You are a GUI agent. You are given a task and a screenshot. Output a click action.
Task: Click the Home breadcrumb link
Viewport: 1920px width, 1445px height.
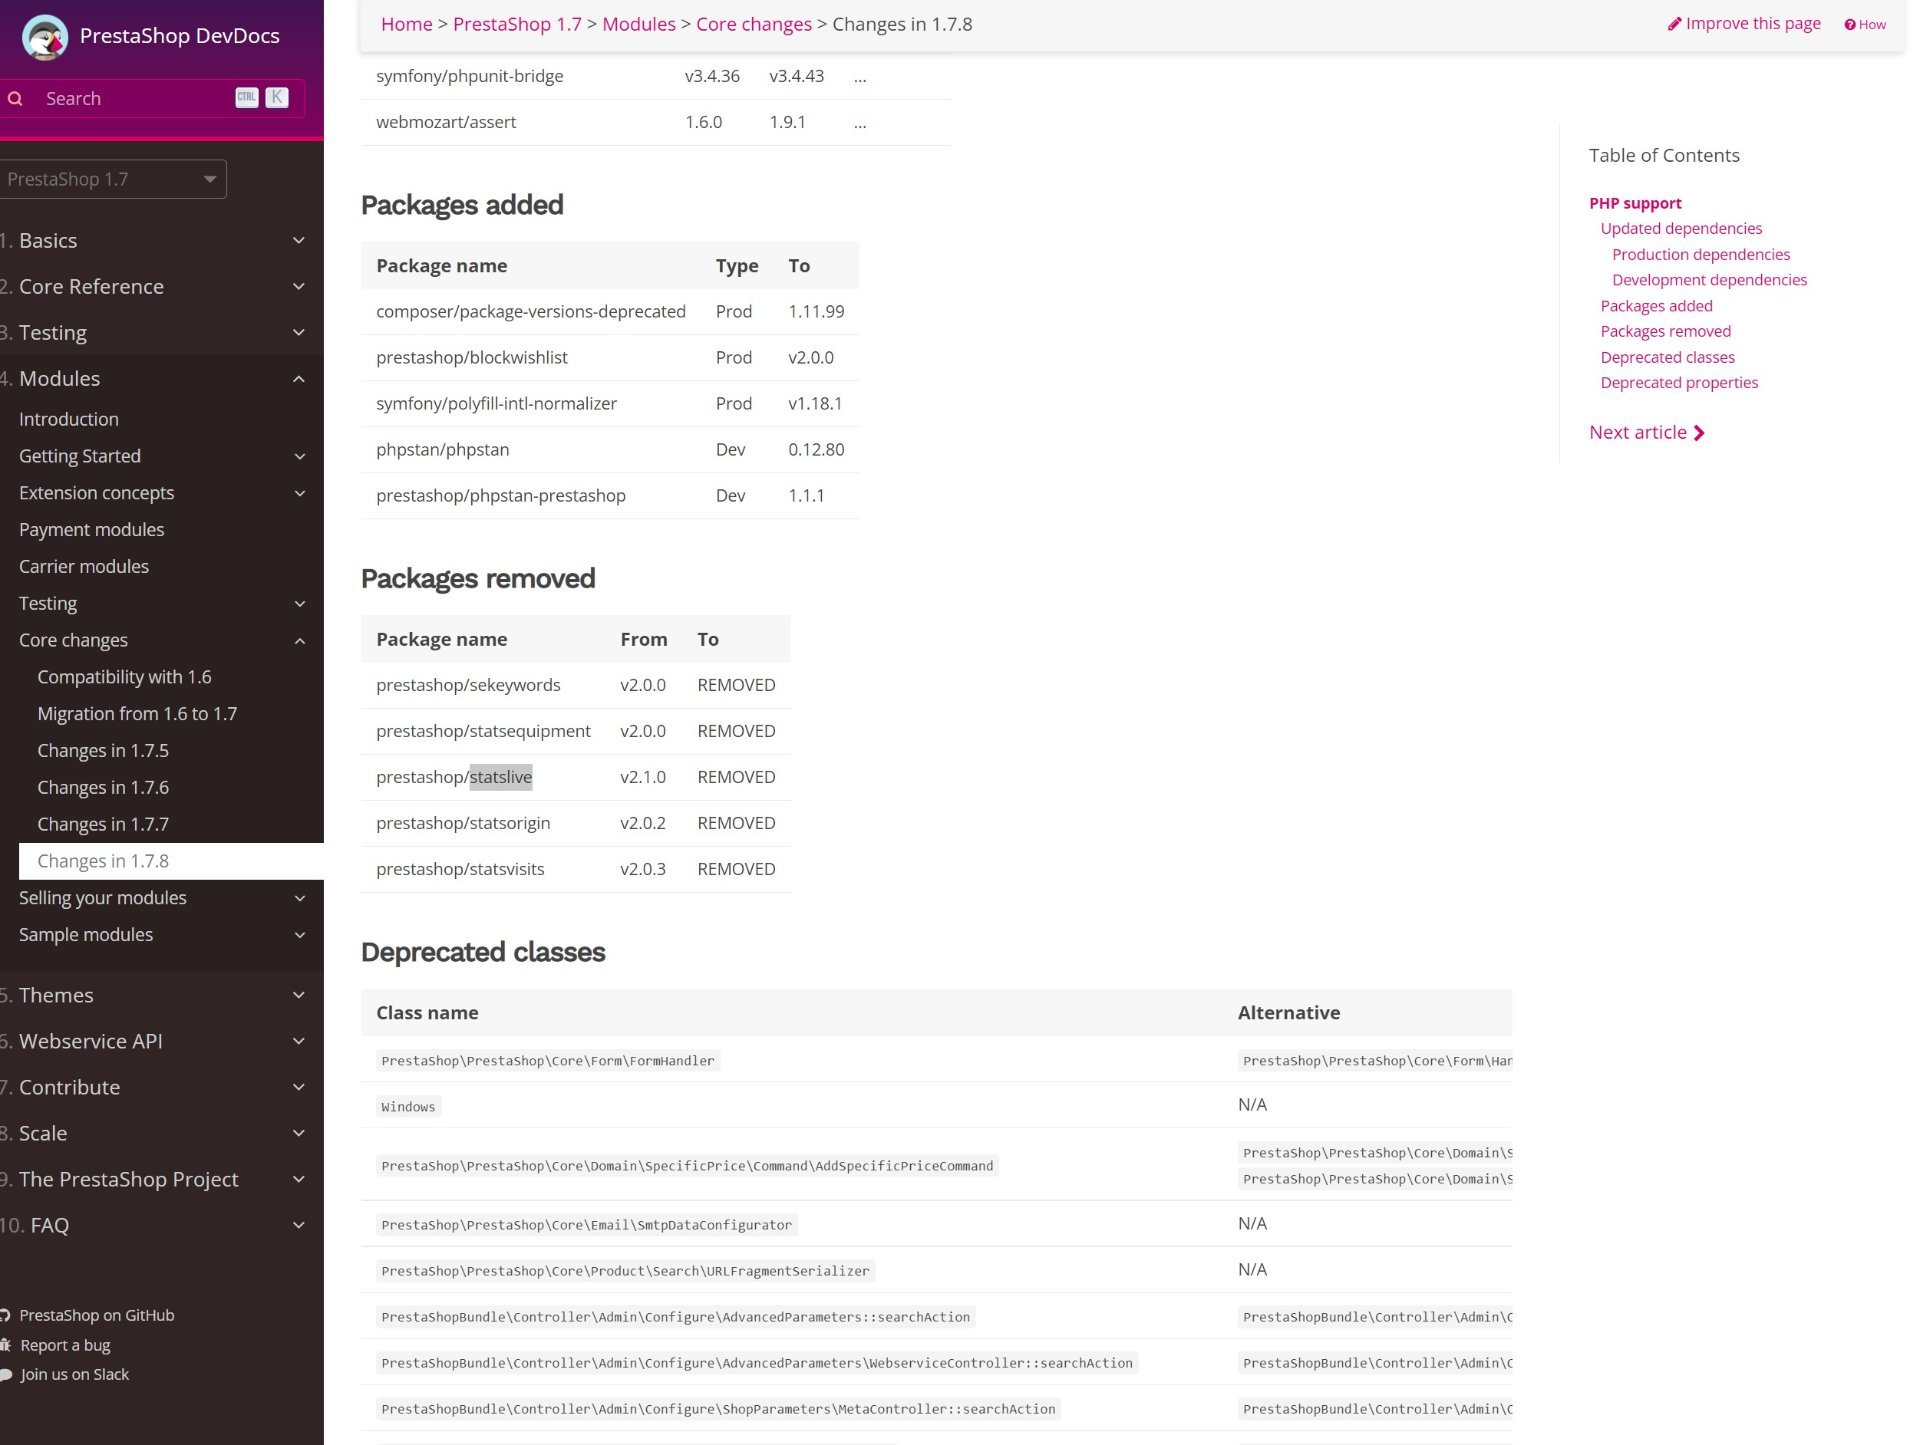[x=406, y=24]
